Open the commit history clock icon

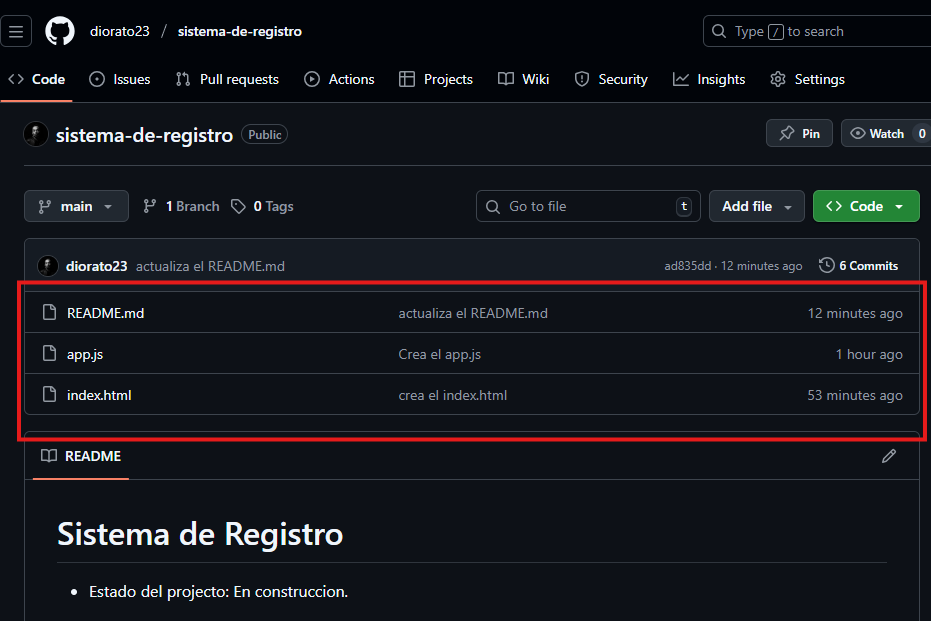click(x=826, y=265)
